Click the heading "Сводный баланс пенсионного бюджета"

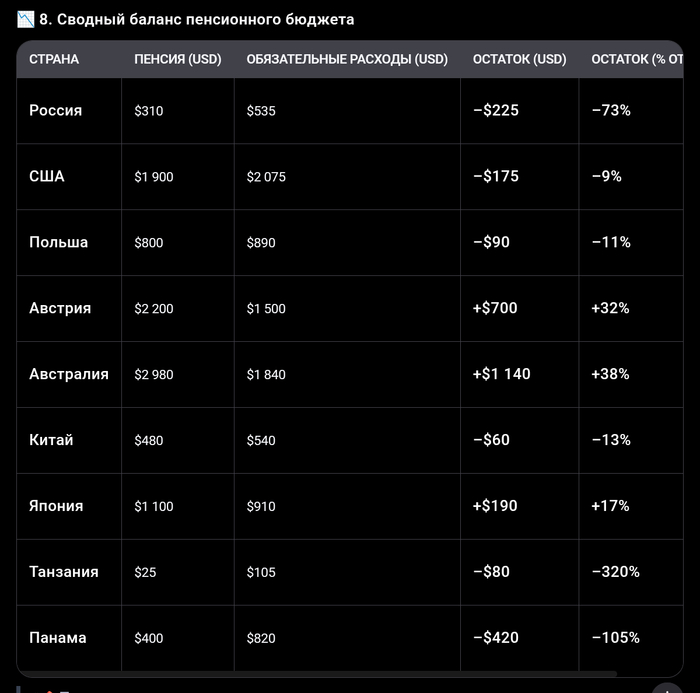click(x=205, y=19)
